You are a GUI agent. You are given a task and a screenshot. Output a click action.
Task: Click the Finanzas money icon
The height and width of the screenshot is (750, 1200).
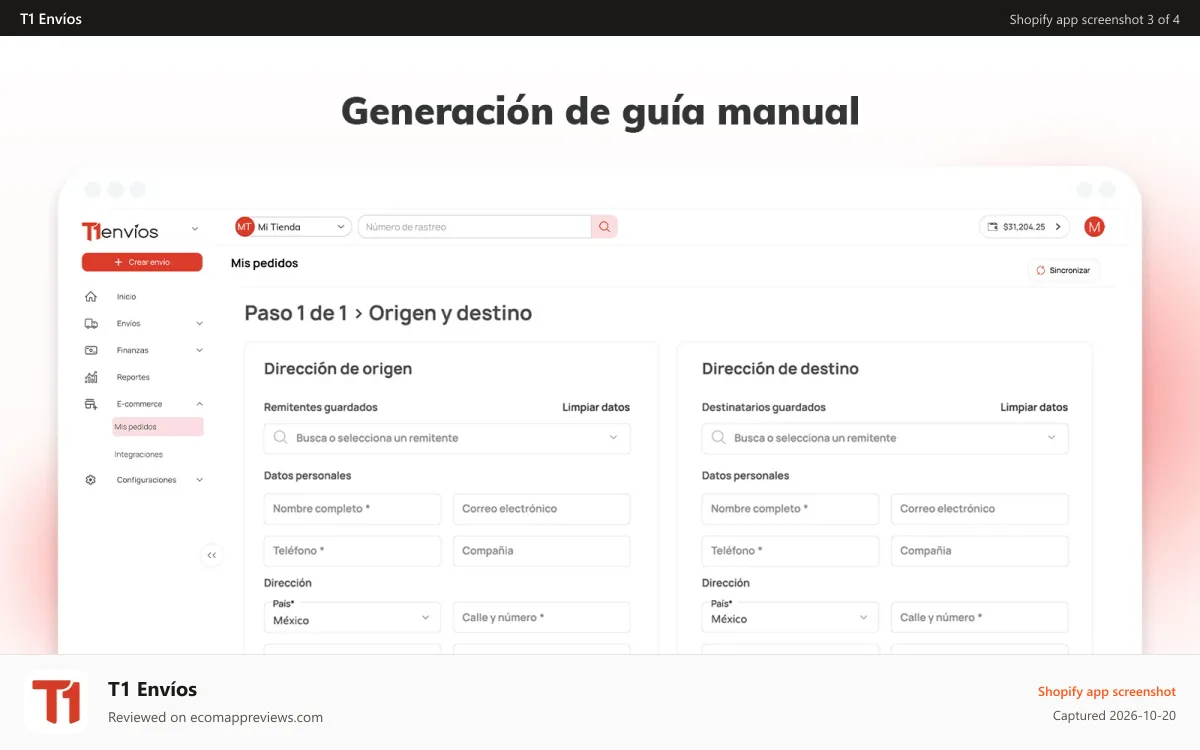[91, 351]
